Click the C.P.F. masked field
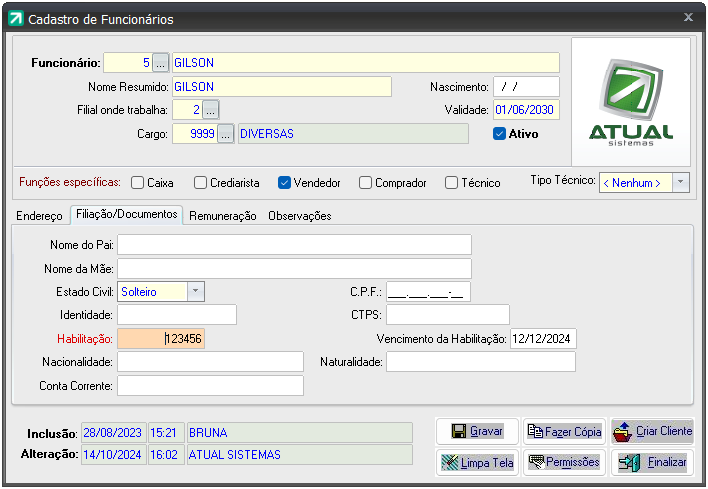The width and height of the screenshot is (708, 489). (x=428, y=292)
